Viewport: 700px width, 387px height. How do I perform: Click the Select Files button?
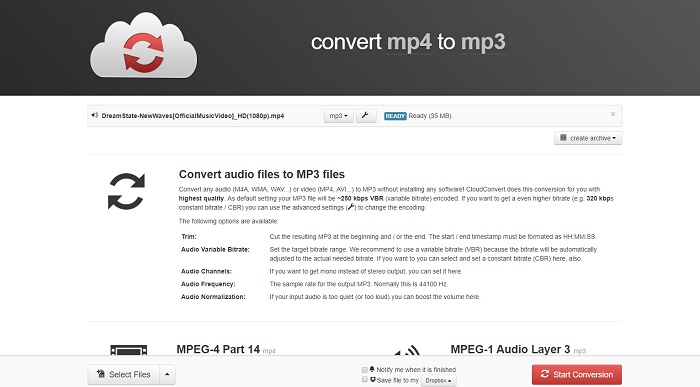[x=124, y=375]
